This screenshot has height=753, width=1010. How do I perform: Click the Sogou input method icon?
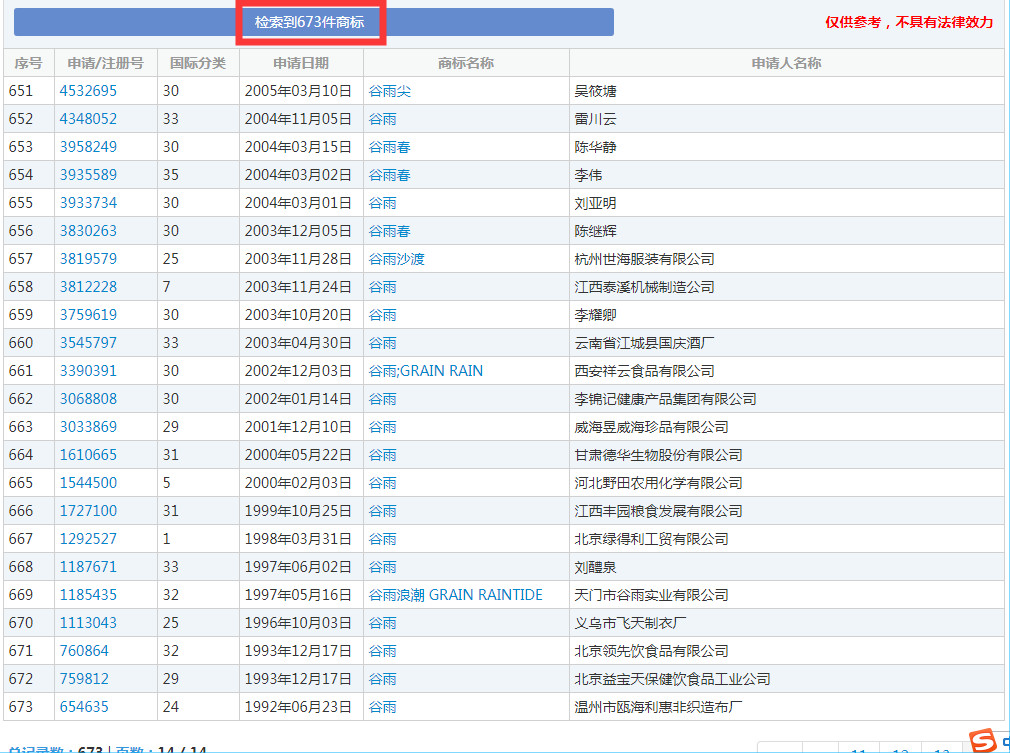[984, 741]
